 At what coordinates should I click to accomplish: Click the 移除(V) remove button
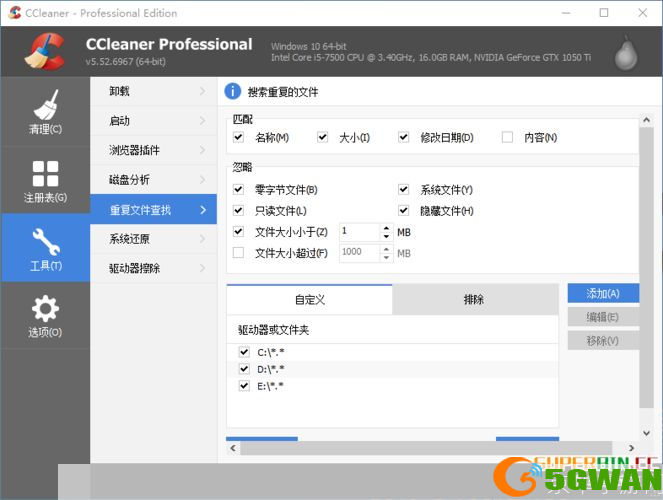pyautogui.click(x=603, y=340)
